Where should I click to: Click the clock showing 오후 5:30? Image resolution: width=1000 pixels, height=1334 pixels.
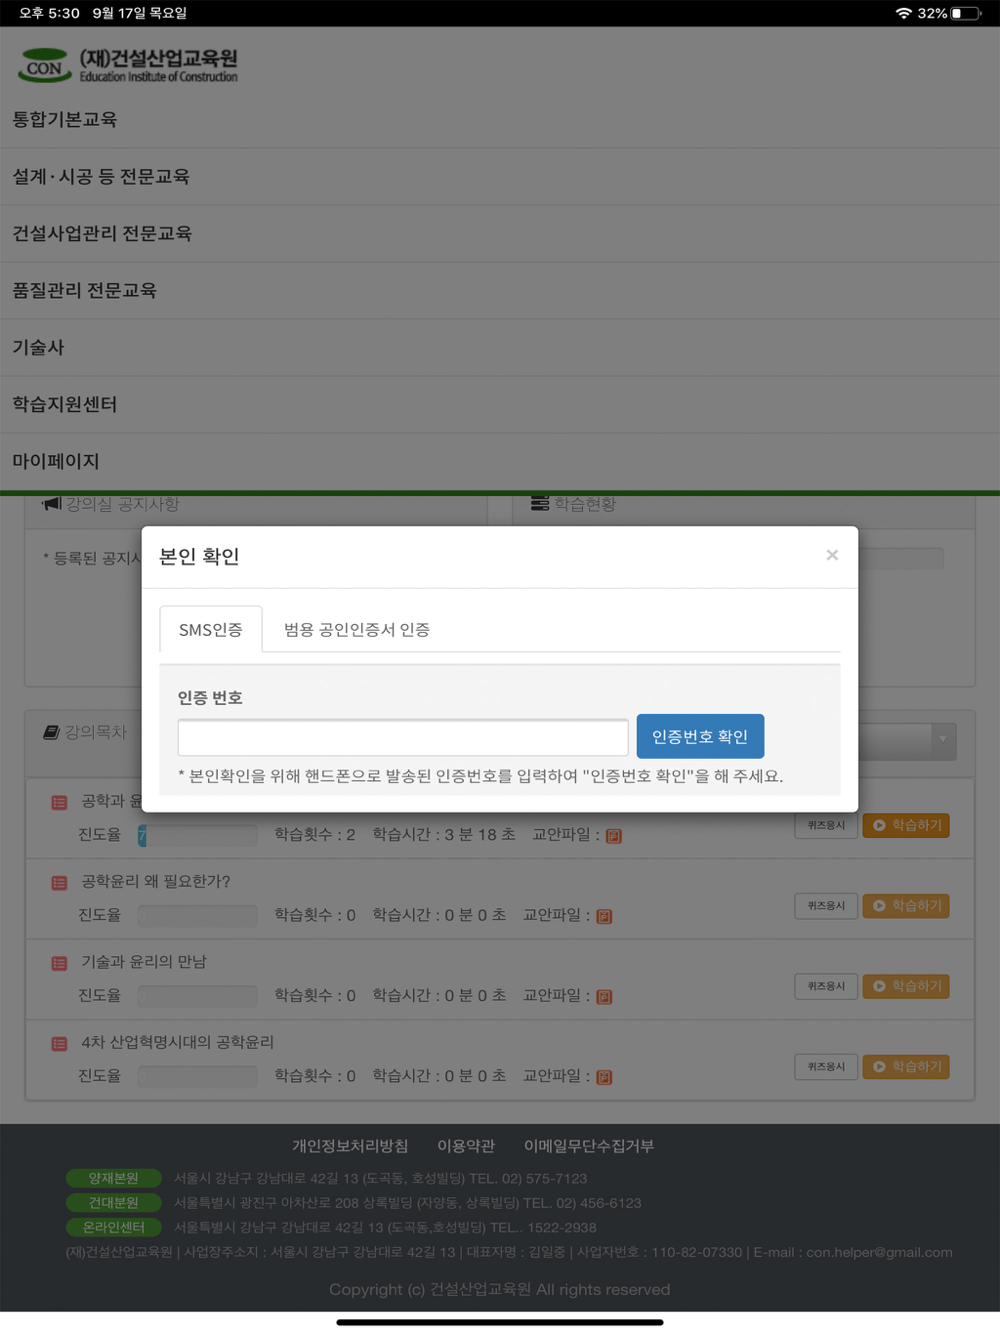[x=49, y=13]
